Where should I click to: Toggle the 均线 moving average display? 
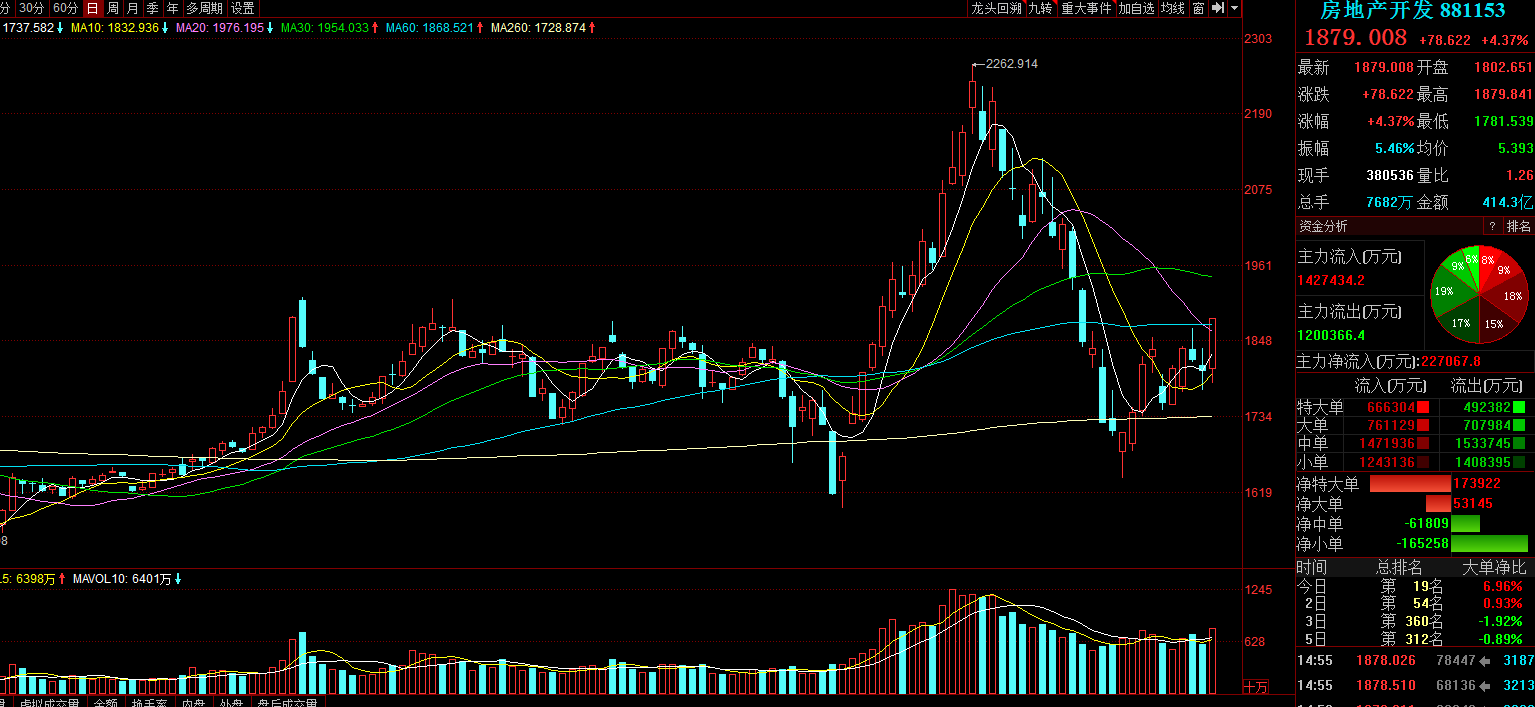(x=1172, y=8)
